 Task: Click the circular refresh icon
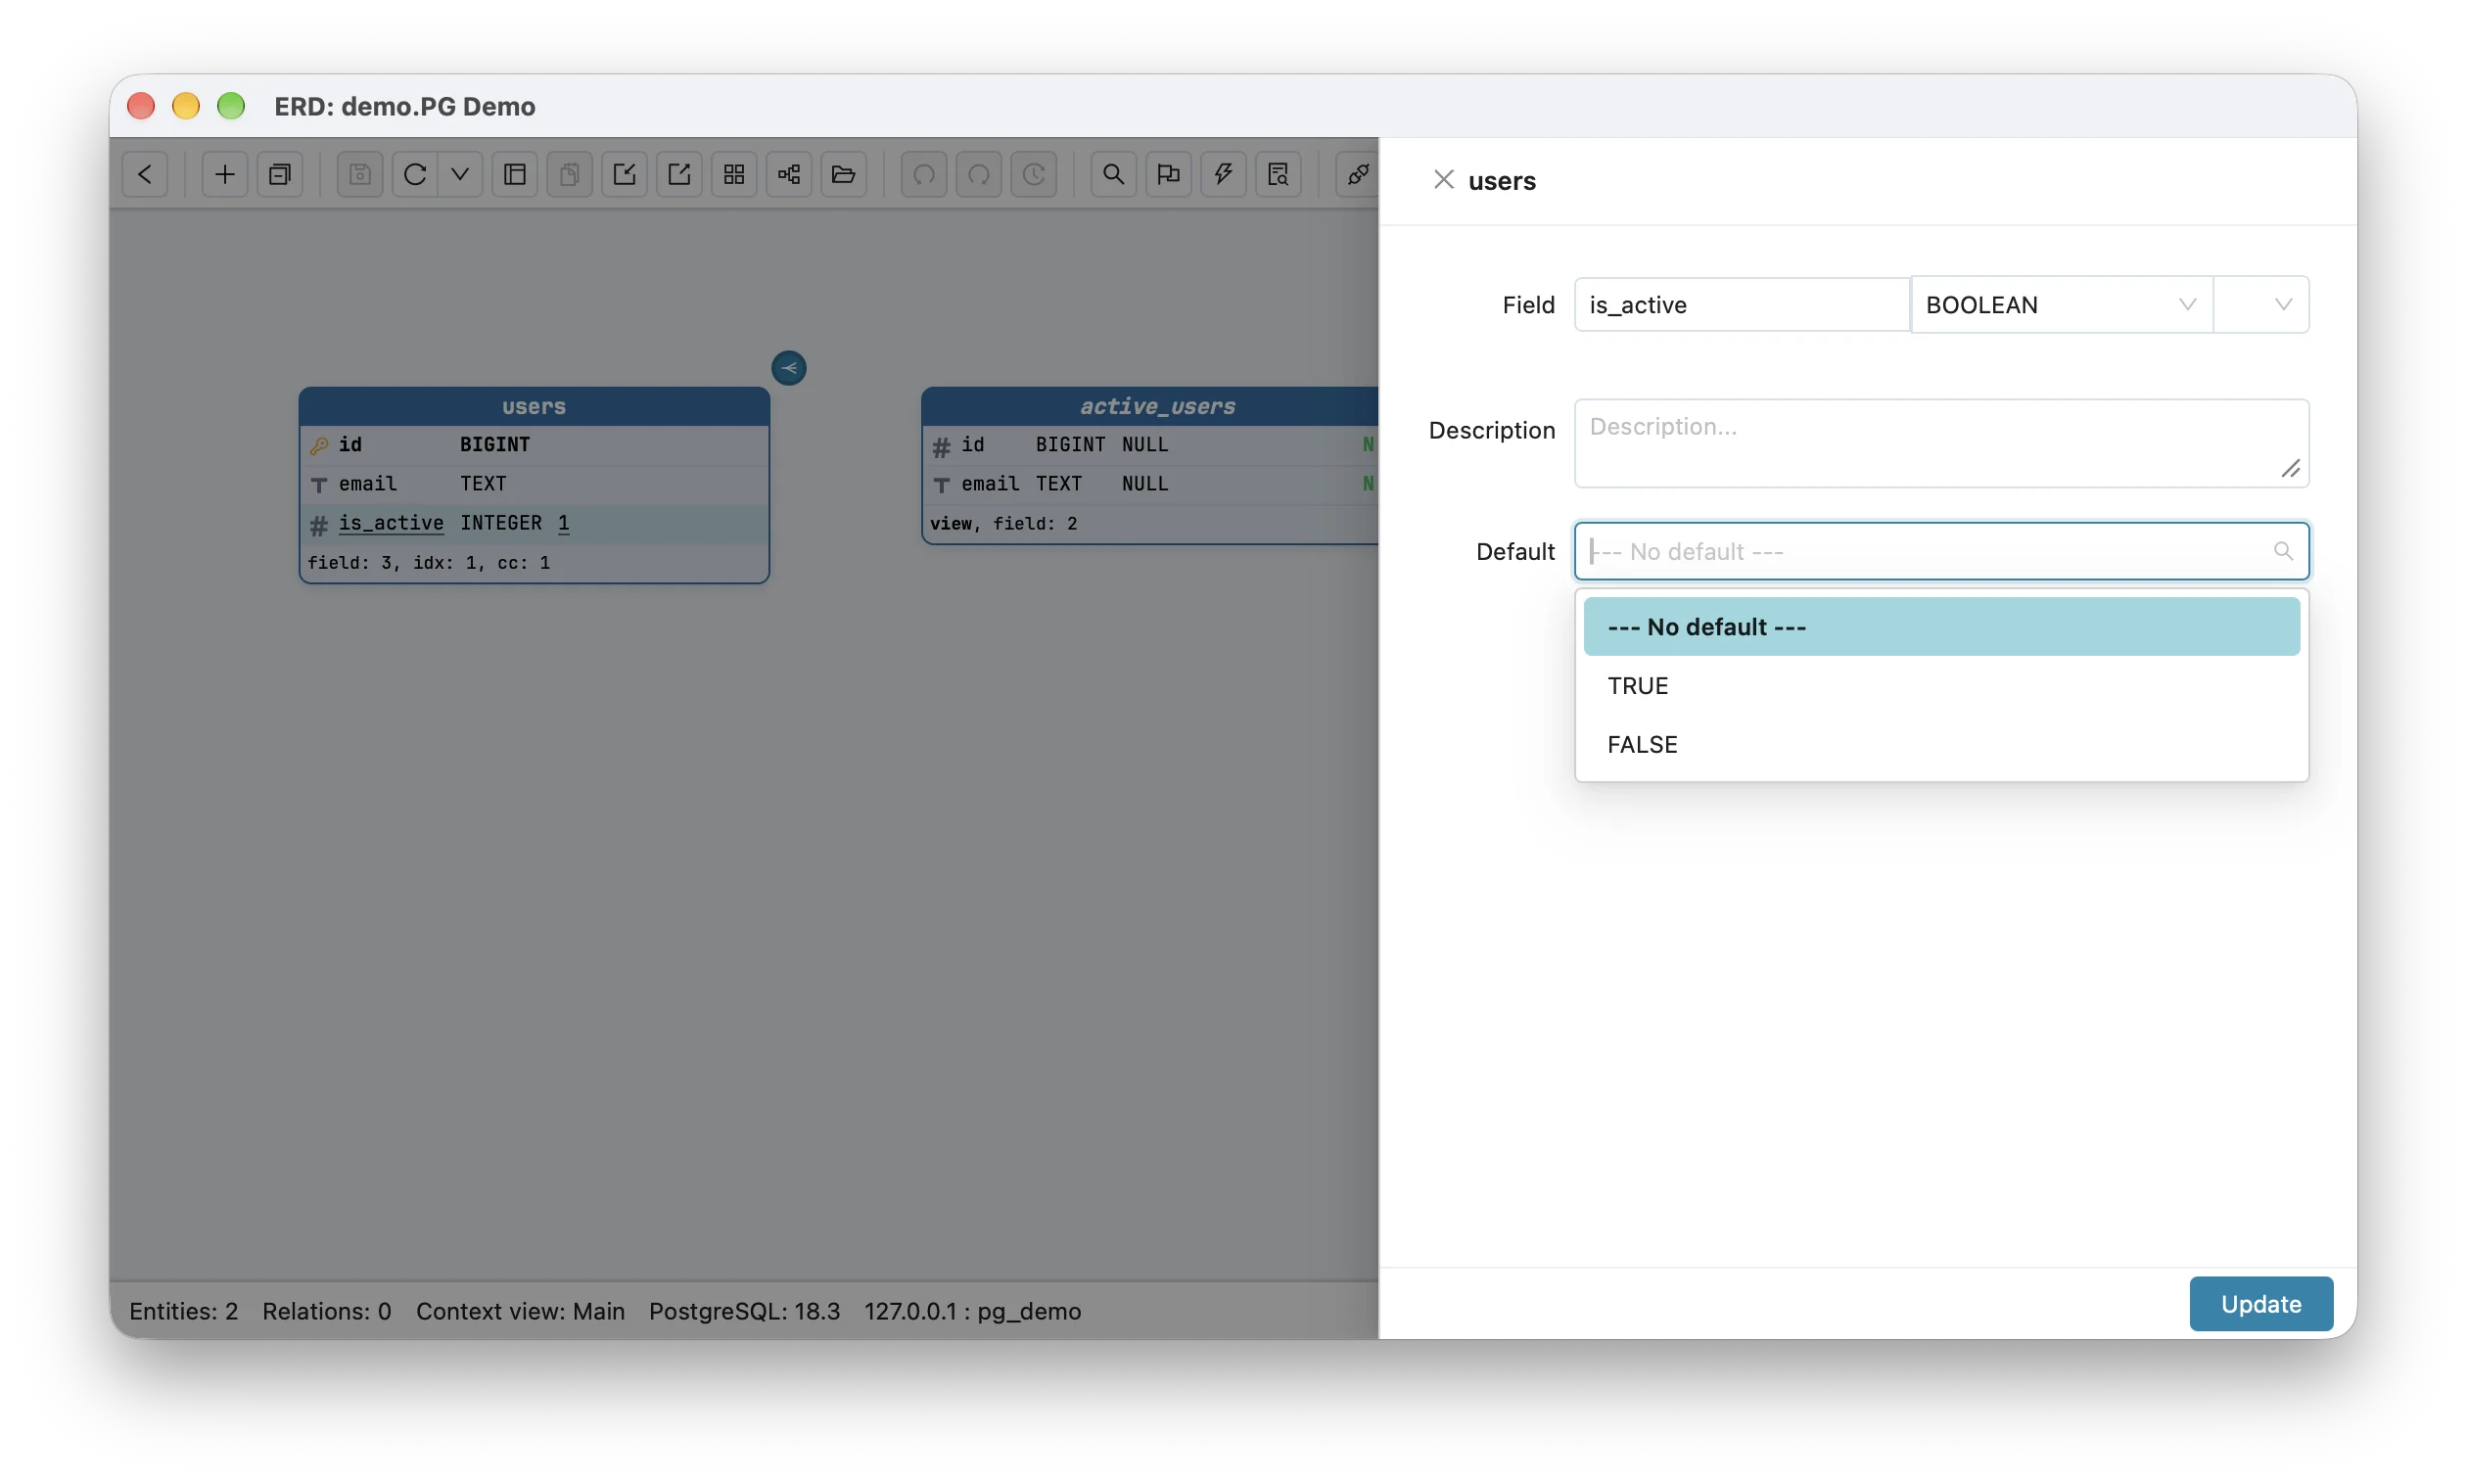click(x=415, y=174)
